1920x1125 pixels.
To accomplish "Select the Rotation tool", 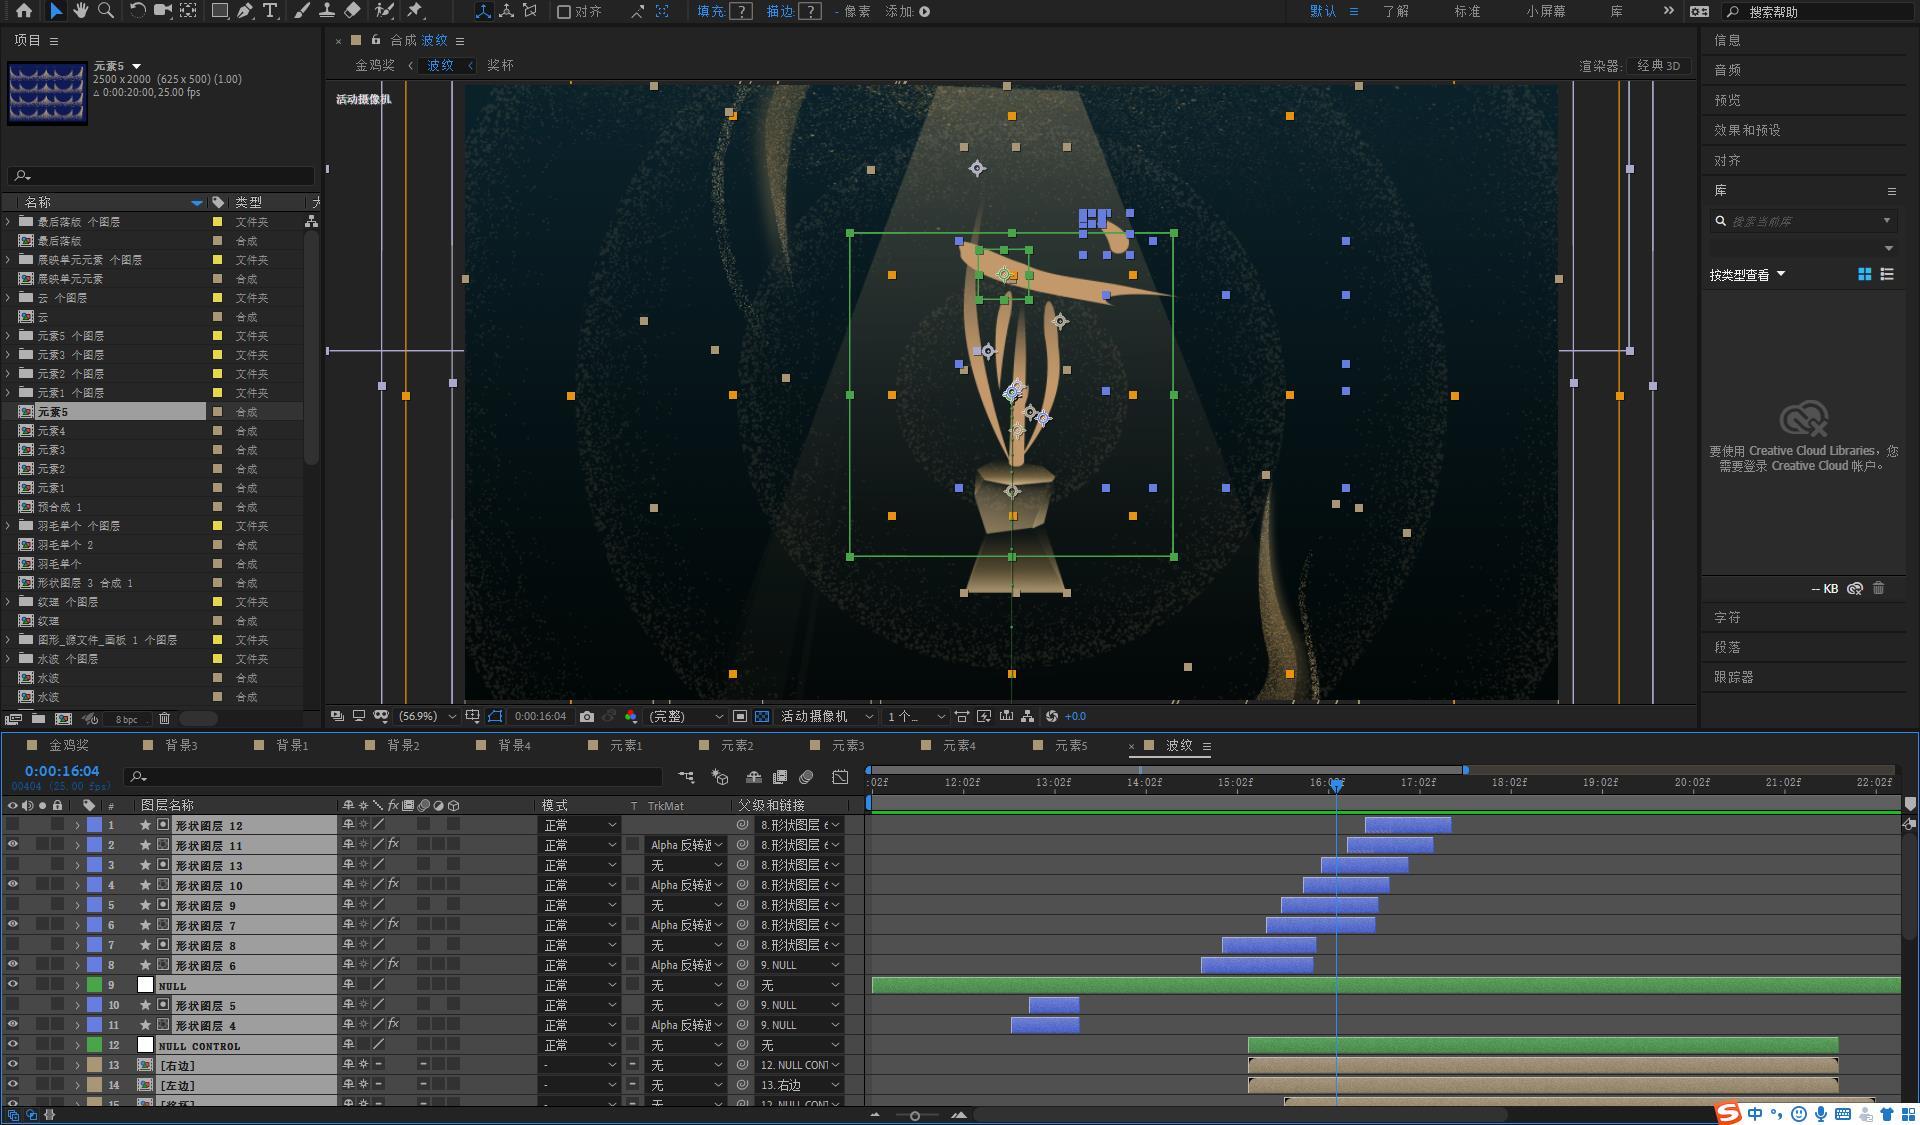I will point(137,11).
